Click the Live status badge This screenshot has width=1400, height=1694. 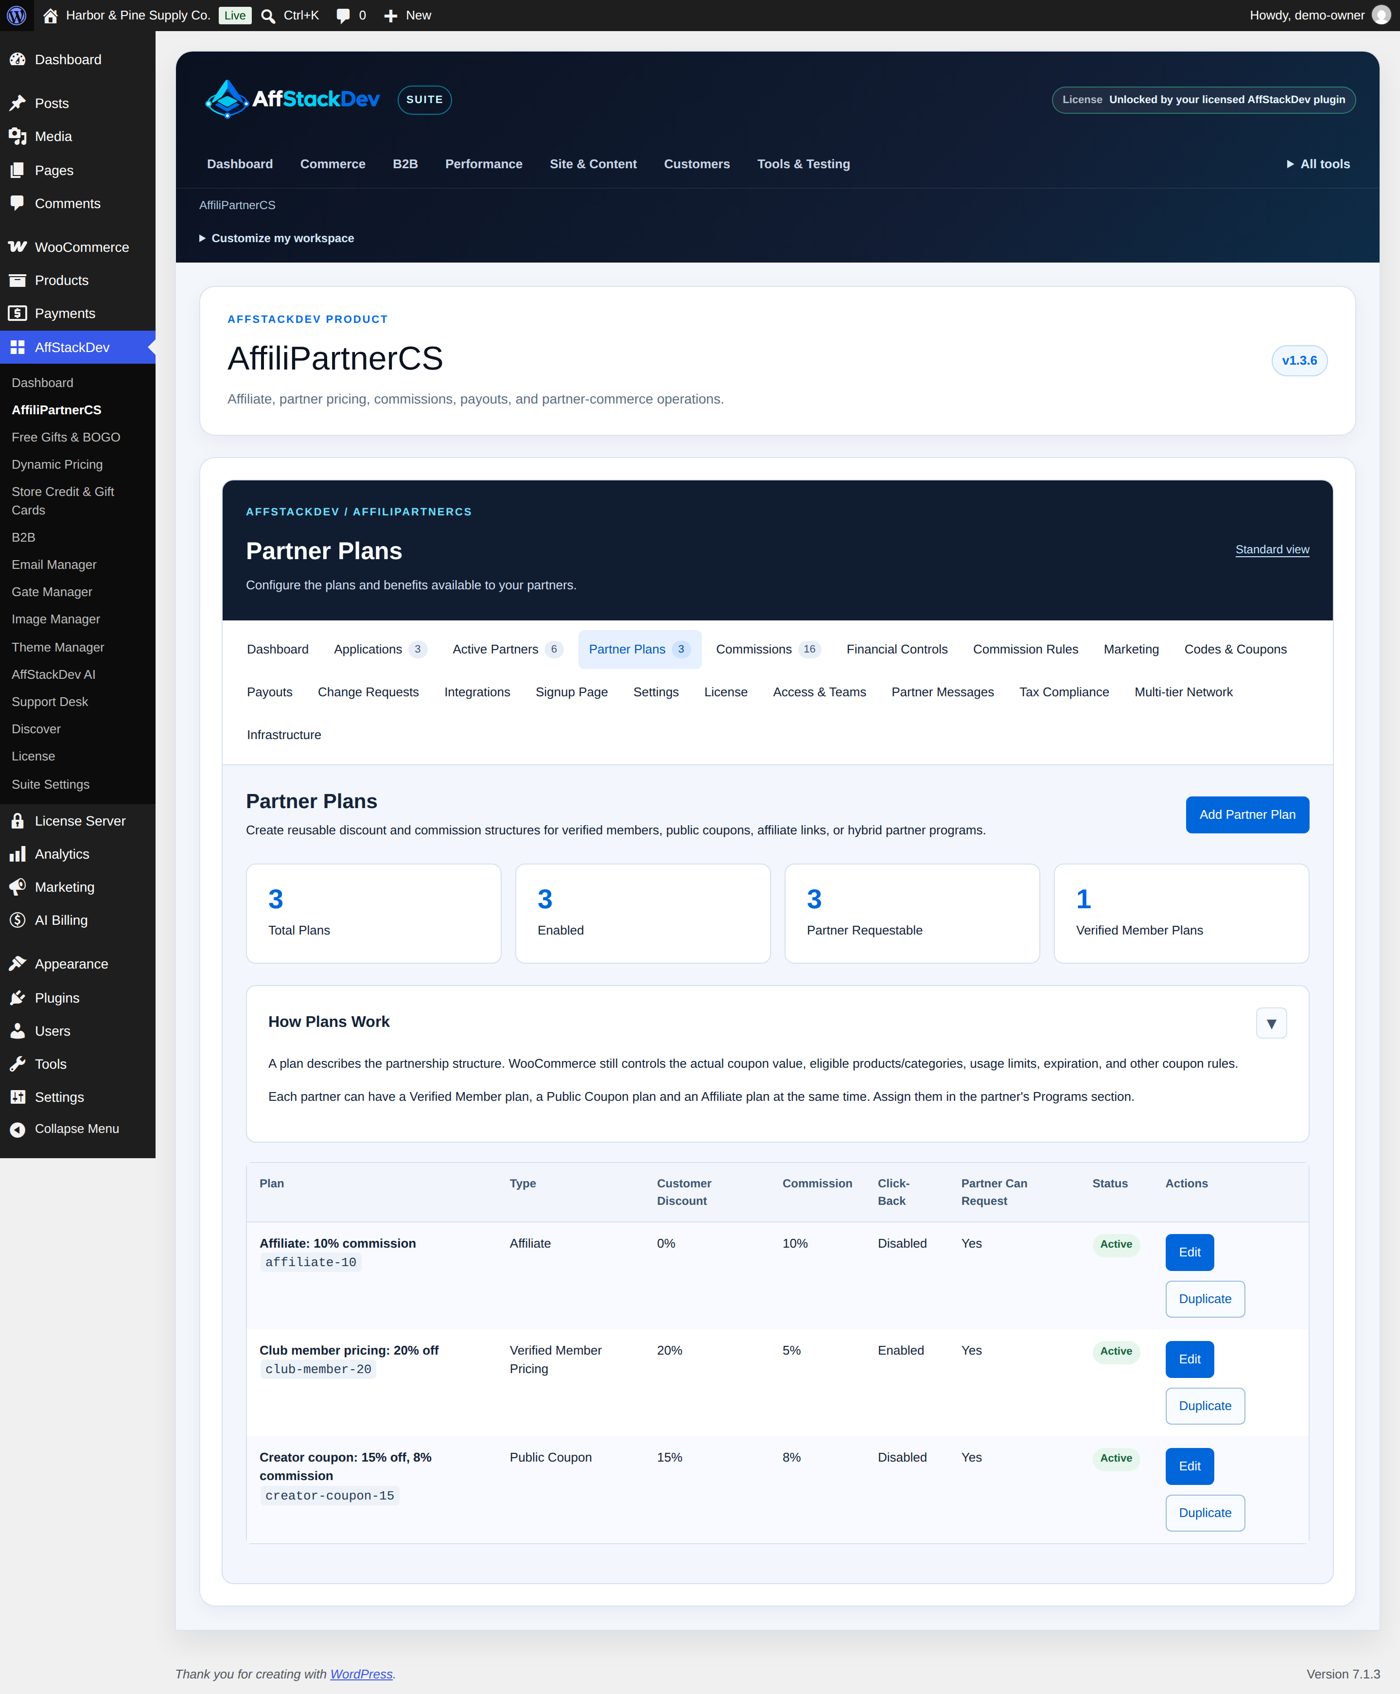[x=235, y=16]
